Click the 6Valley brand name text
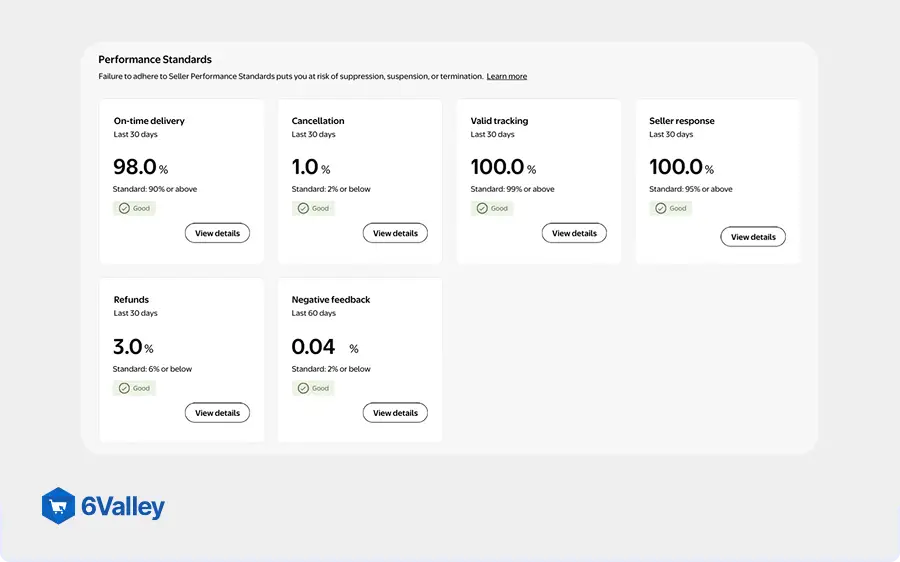Screen dimensions: 900x562 [x=123, y=506]
